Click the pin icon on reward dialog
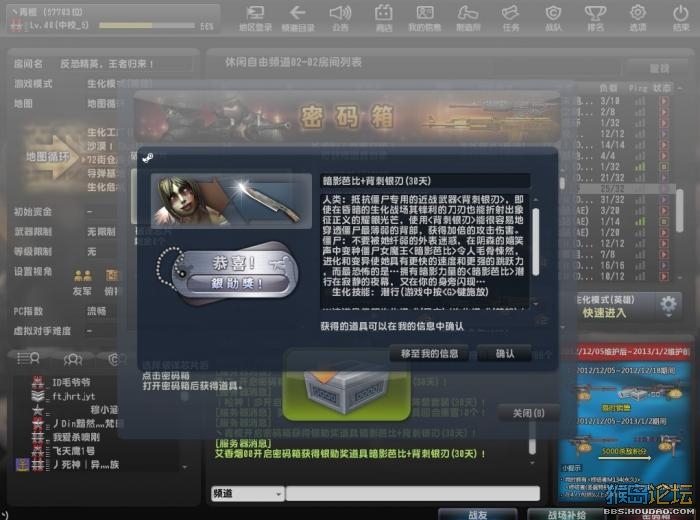The height and width of the screenshot is (520, 700). tap(148, 158)
